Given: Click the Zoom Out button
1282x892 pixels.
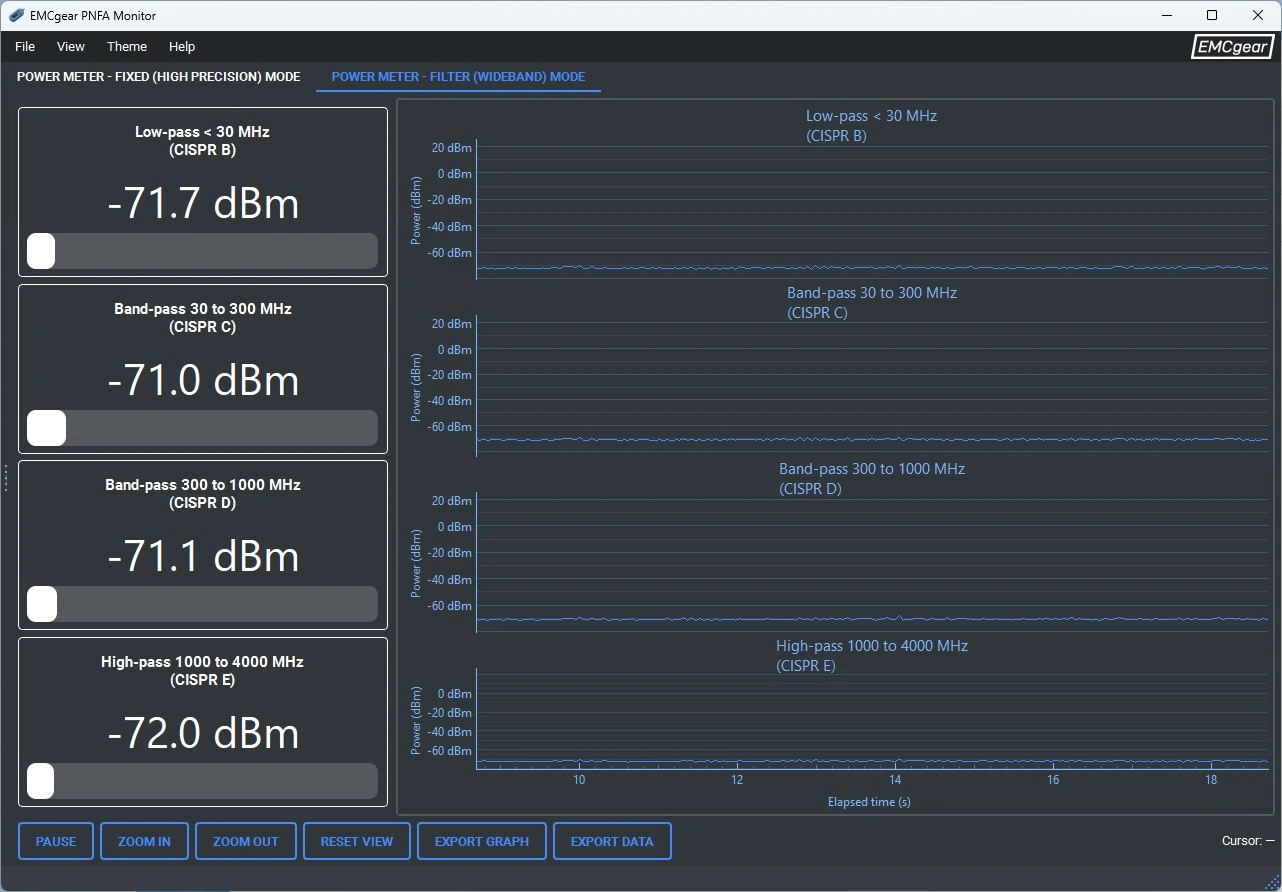Looking at the screenshot, I should click(246, 841).
